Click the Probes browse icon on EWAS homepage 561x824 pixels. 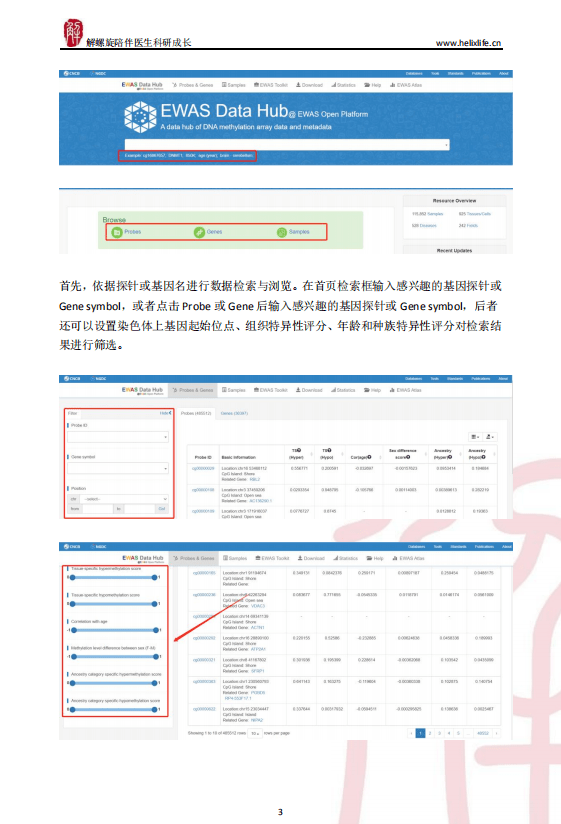click(117, 232)
